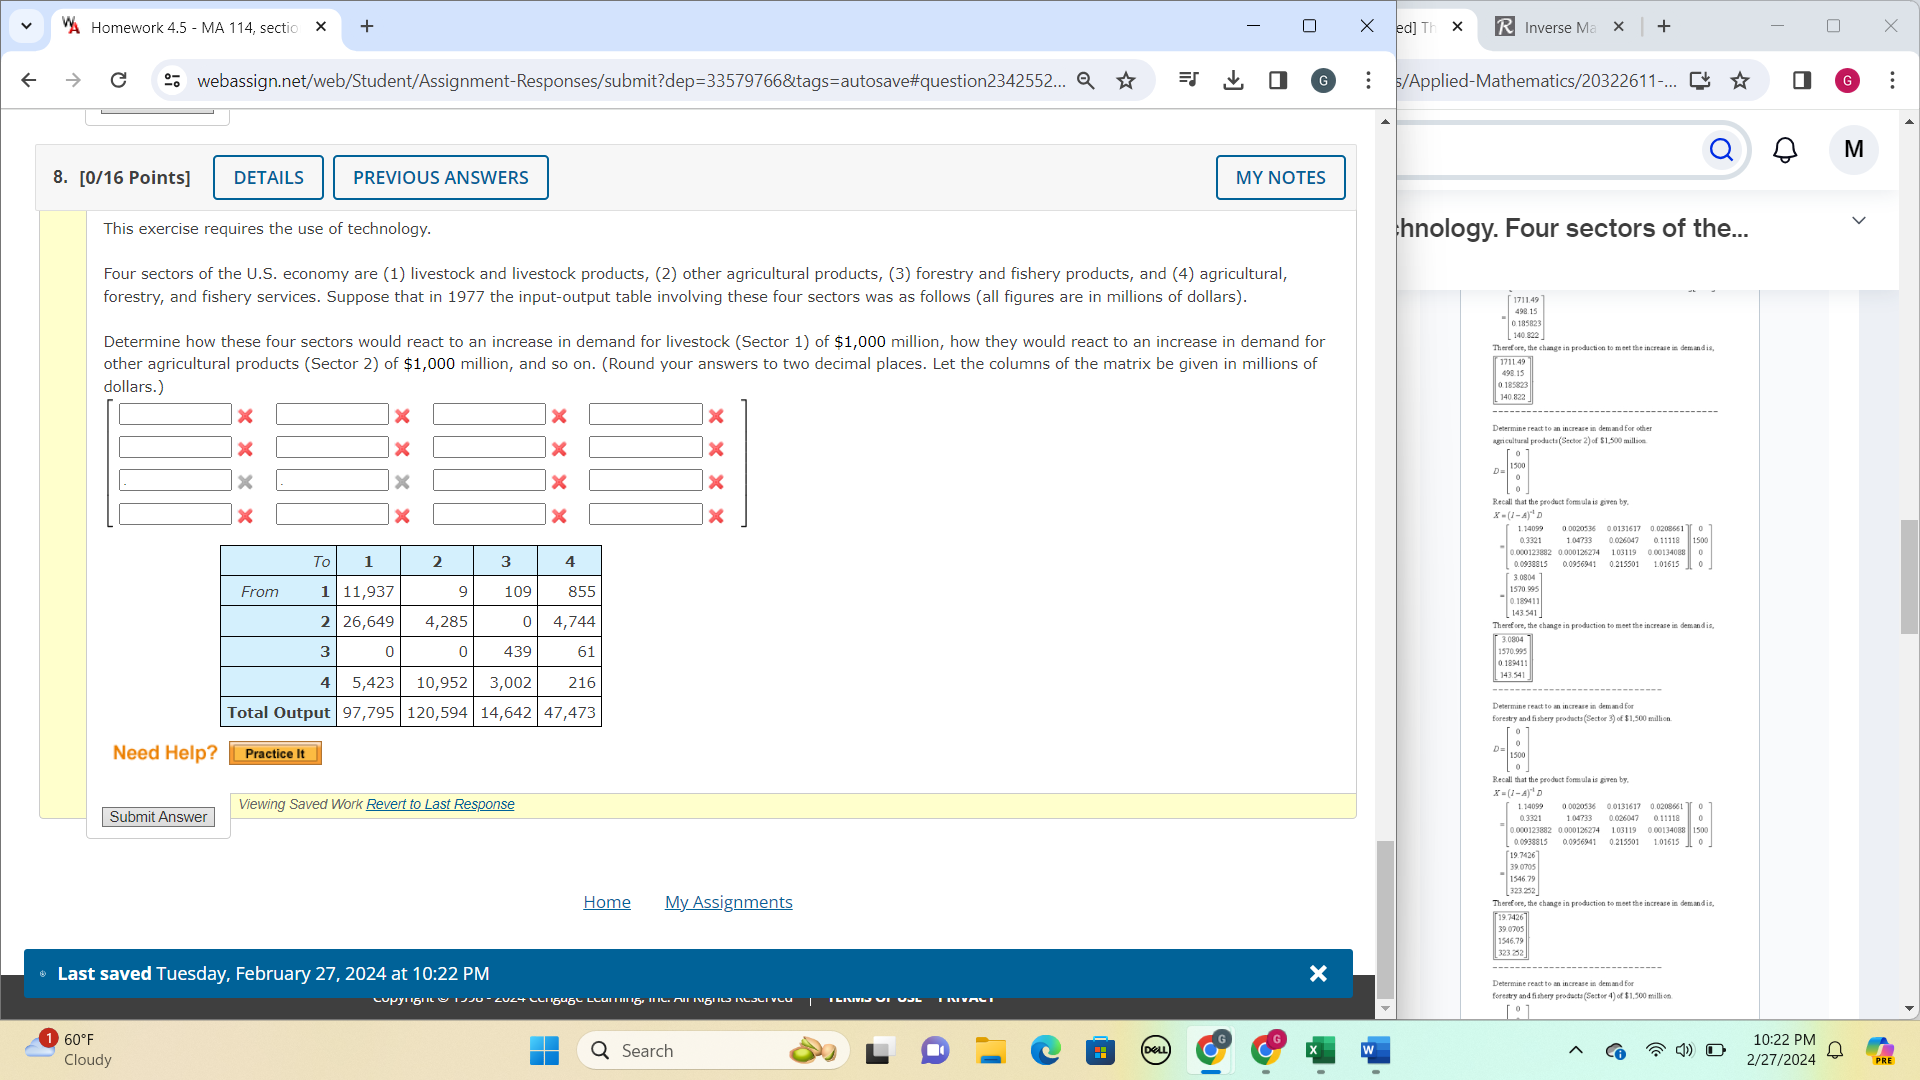Show hidden icons with the tray chevron

1576,1051
